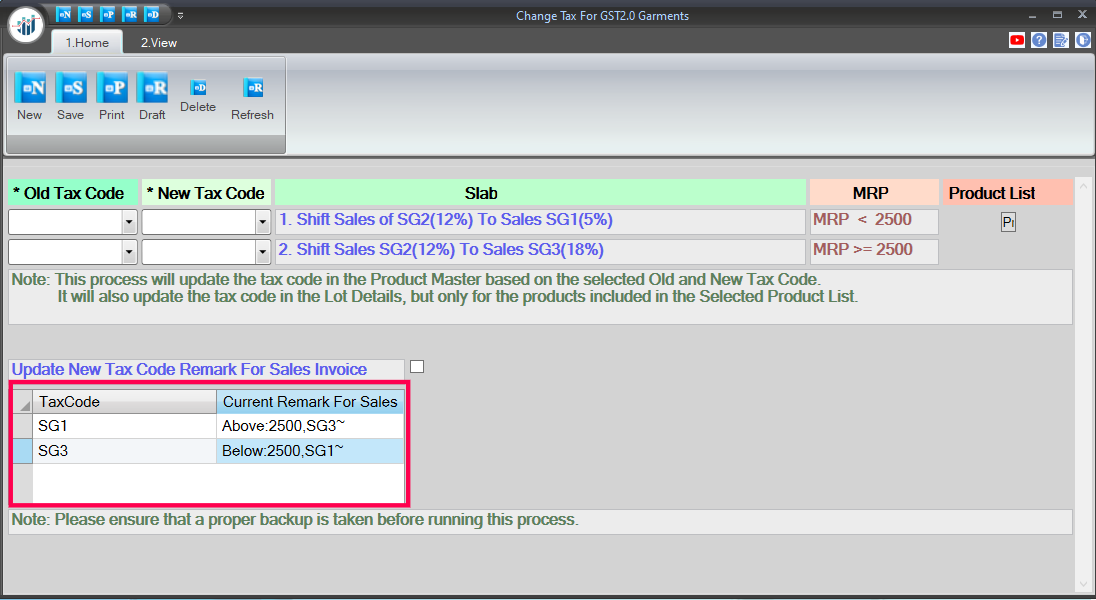Tick the Update New Tax Code Remark checkbox
Screen dimensions: 1096x600
417,367
